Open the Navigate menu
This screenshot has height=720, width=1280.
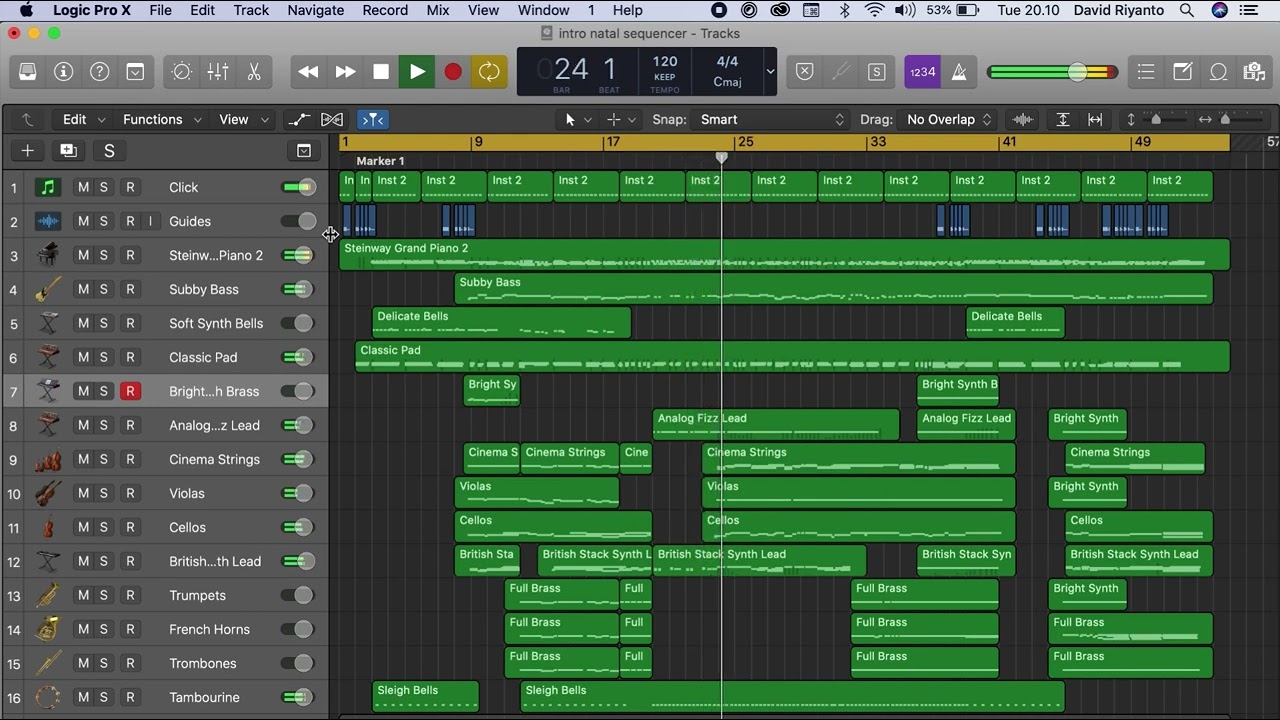(316, 10)
